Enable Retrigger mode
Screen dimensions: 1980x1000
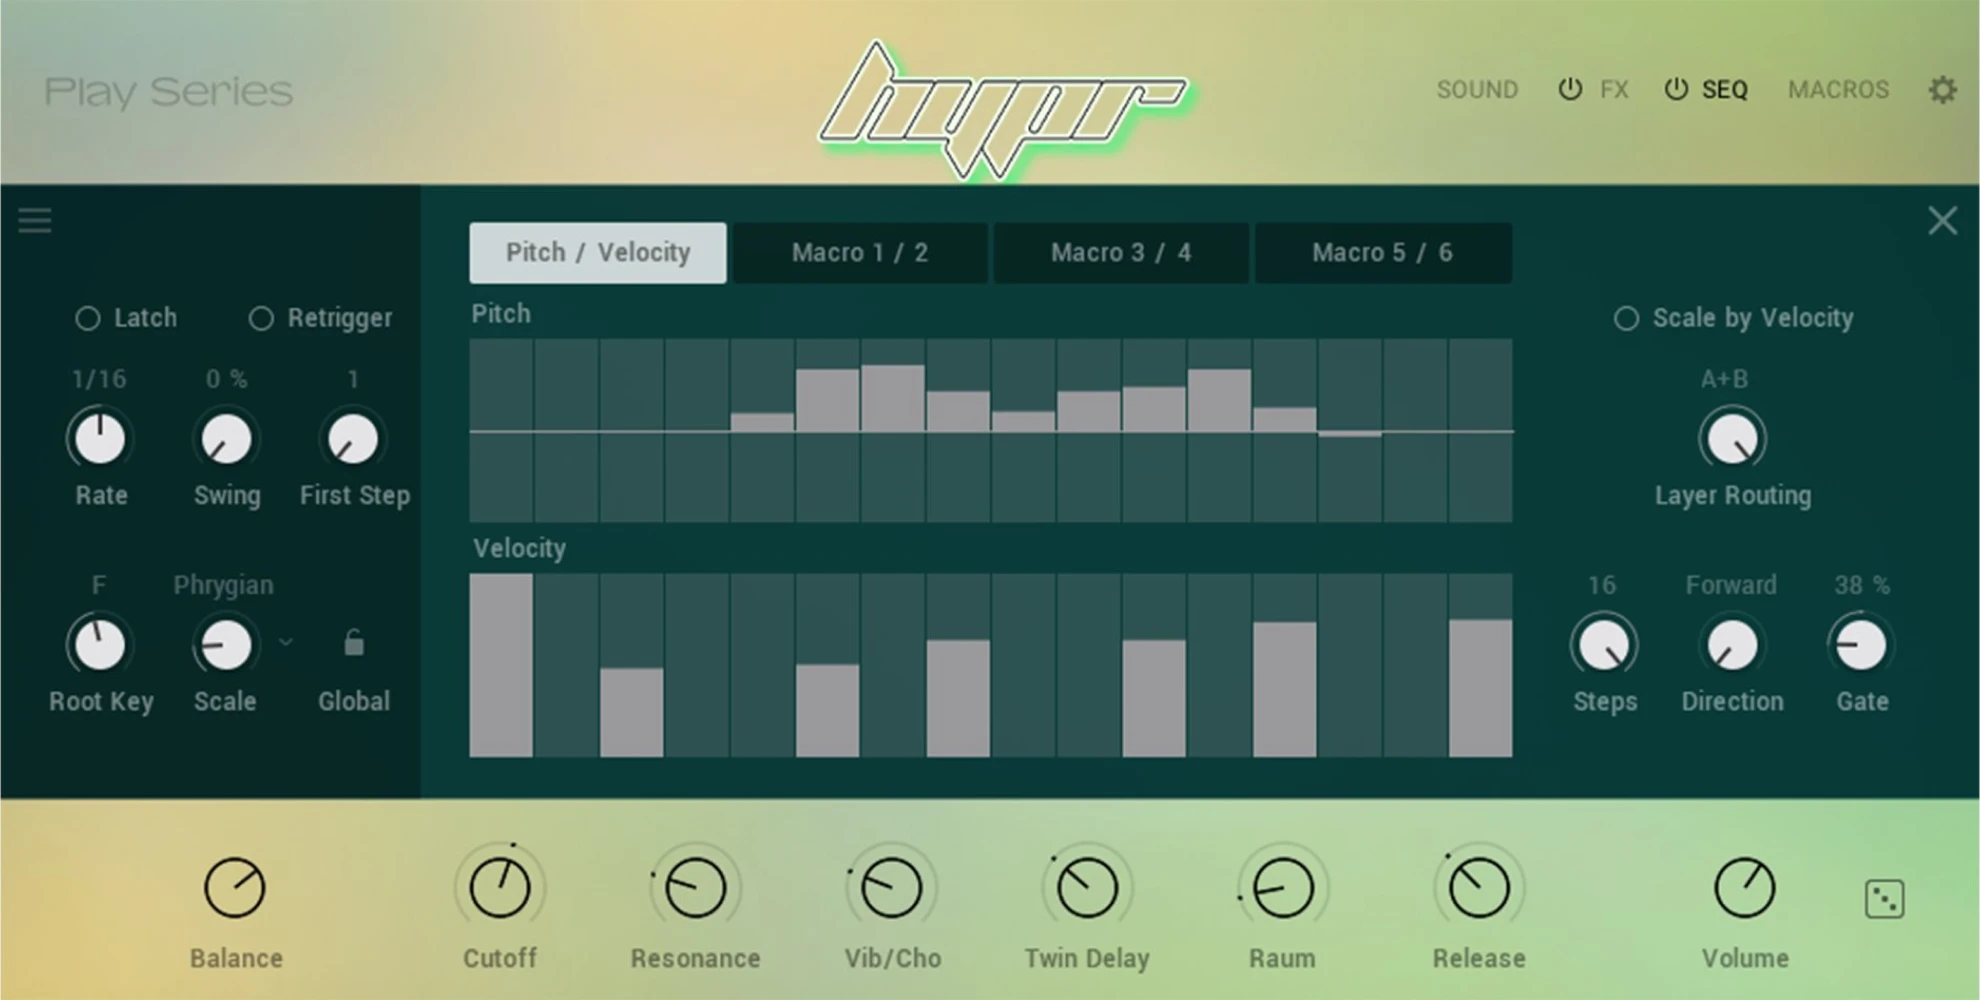[x=261, y=318]
